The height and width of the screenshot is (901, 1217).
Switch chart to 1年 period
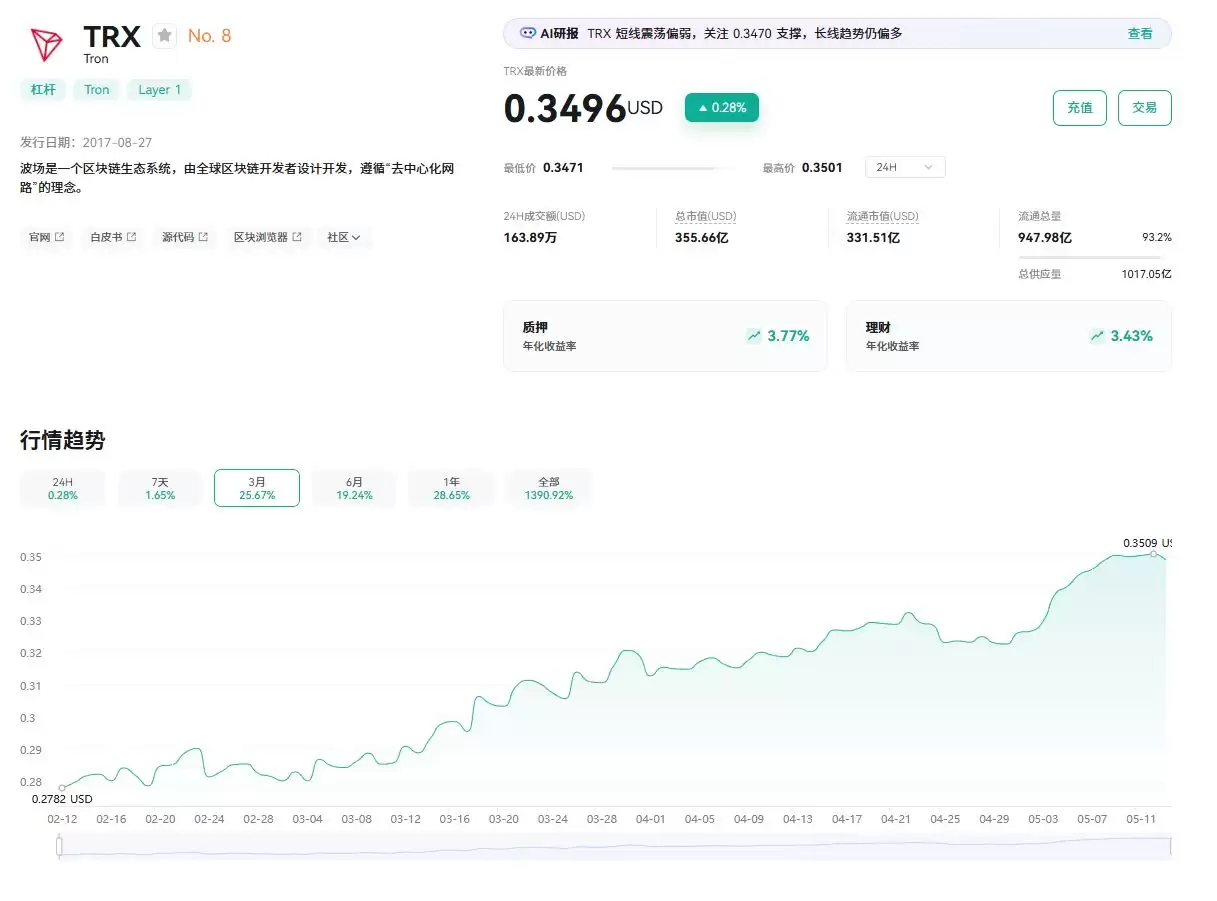pos(452,488)
